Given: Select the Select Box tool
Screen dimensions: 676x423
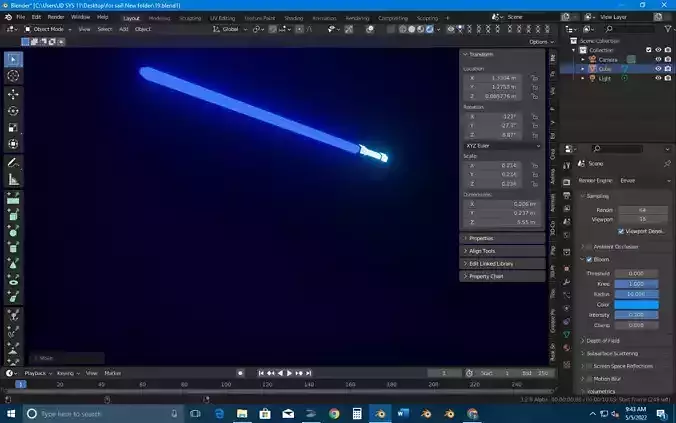Looking at the screenshot, I should (x=13, y=59).
